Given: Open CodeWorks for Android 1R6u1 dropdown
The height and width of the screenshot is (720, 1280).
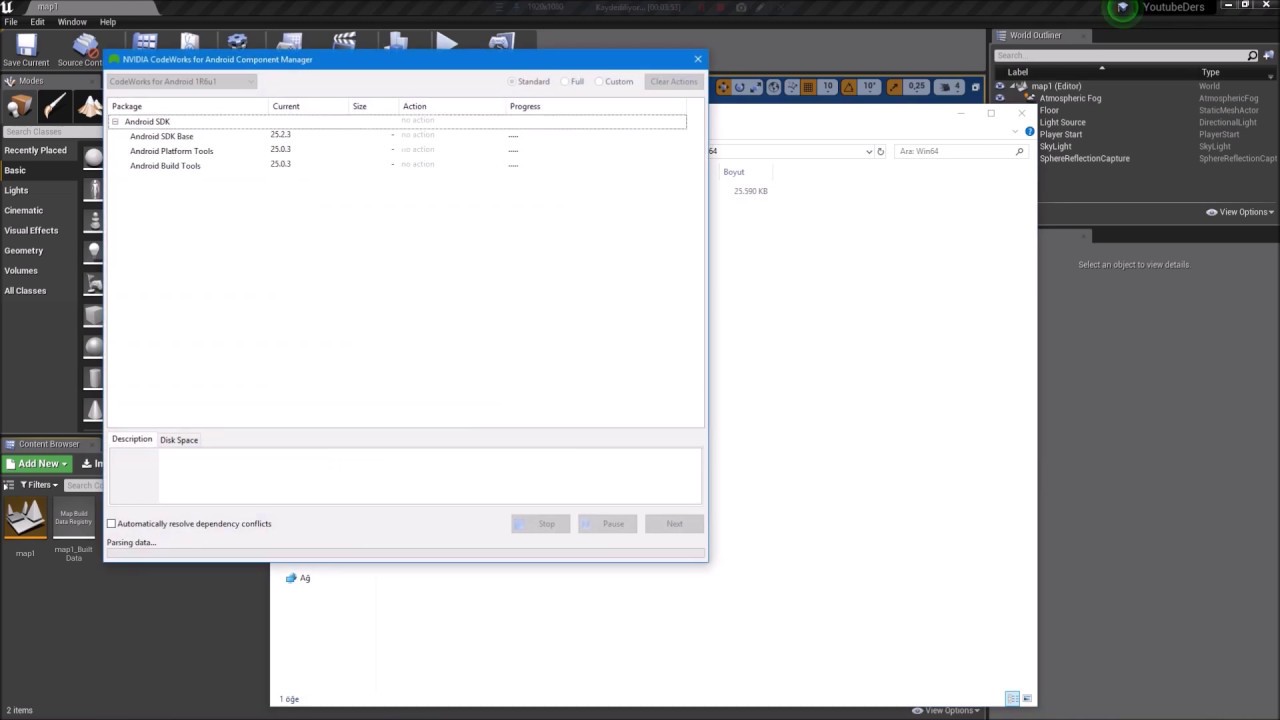Looking at the screenshot, I should 182,82.
